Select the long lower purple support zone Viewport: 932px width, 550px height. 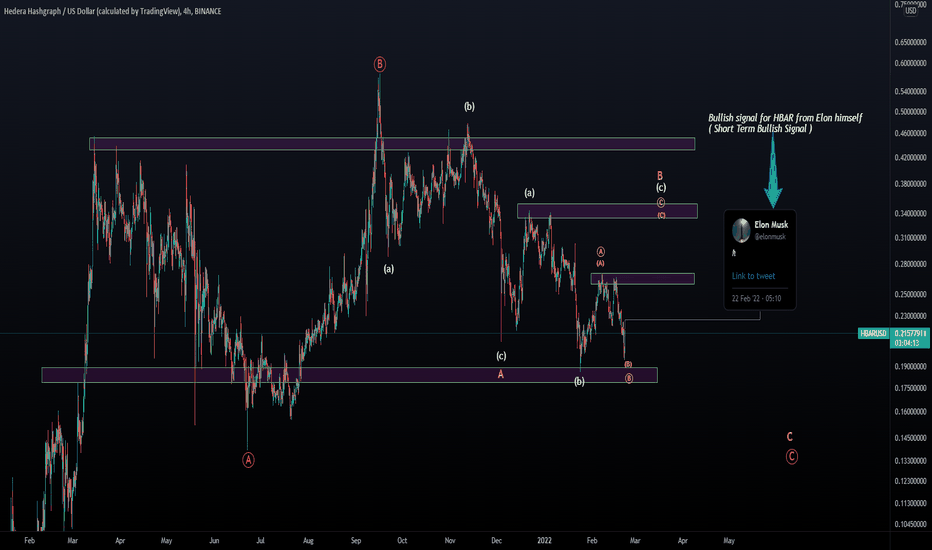[350, 375]
